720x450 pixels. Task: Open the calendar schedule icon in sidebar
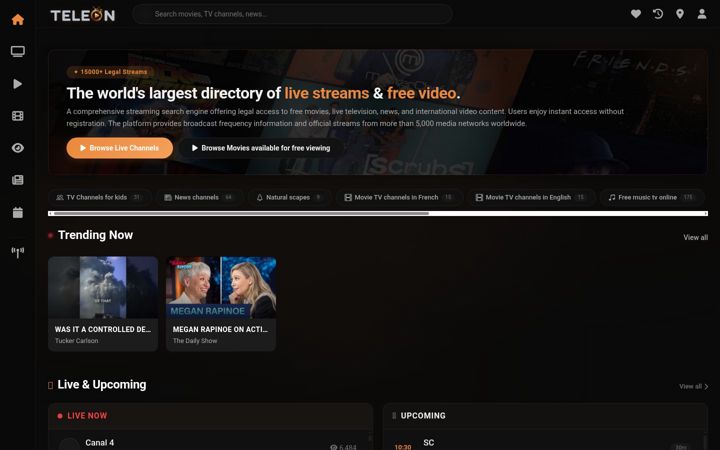click(17, 212)
